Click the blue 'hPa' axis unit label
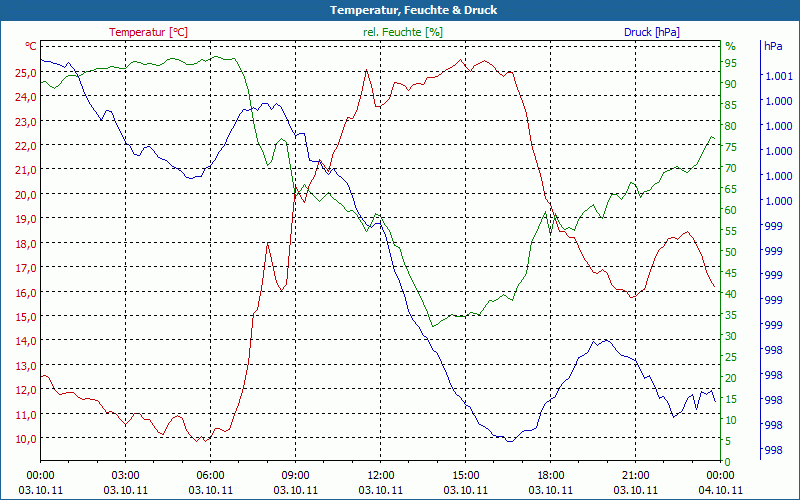800x500 pixels. pyautogui.click(x=773, y=46)
